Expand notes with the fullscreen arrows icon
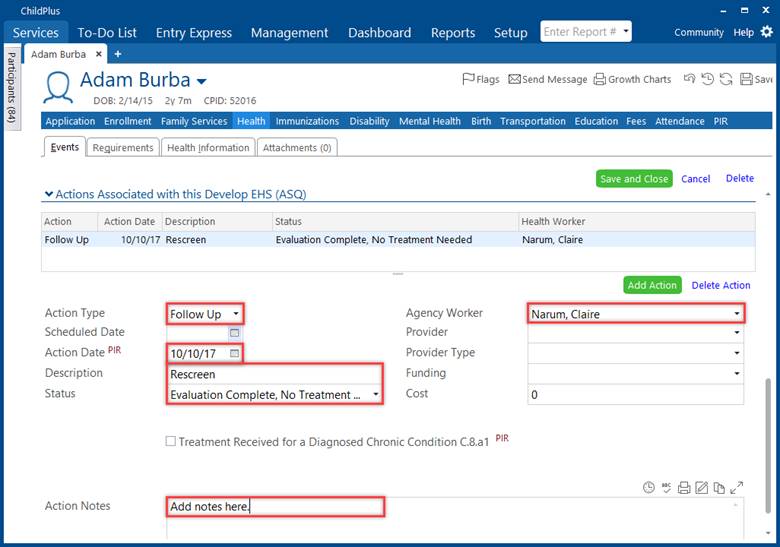780x547 pixels. click(737, 488)
